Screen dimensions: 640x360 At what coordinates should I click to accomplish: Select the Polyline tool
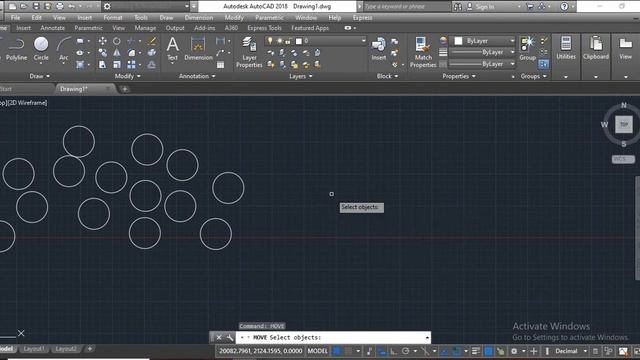point(16,49)
